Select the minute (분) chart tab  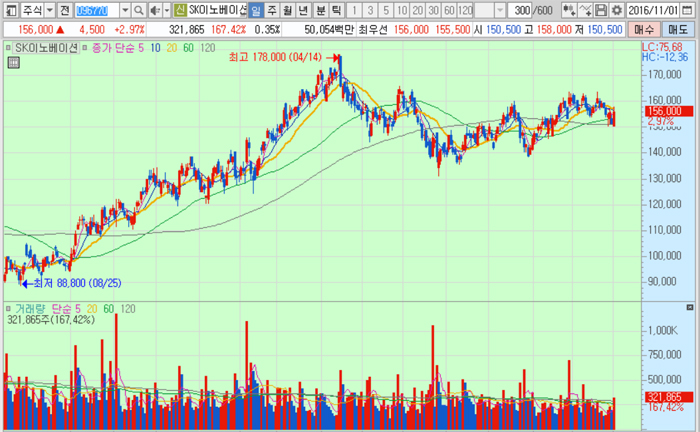(x=321, y=10)
